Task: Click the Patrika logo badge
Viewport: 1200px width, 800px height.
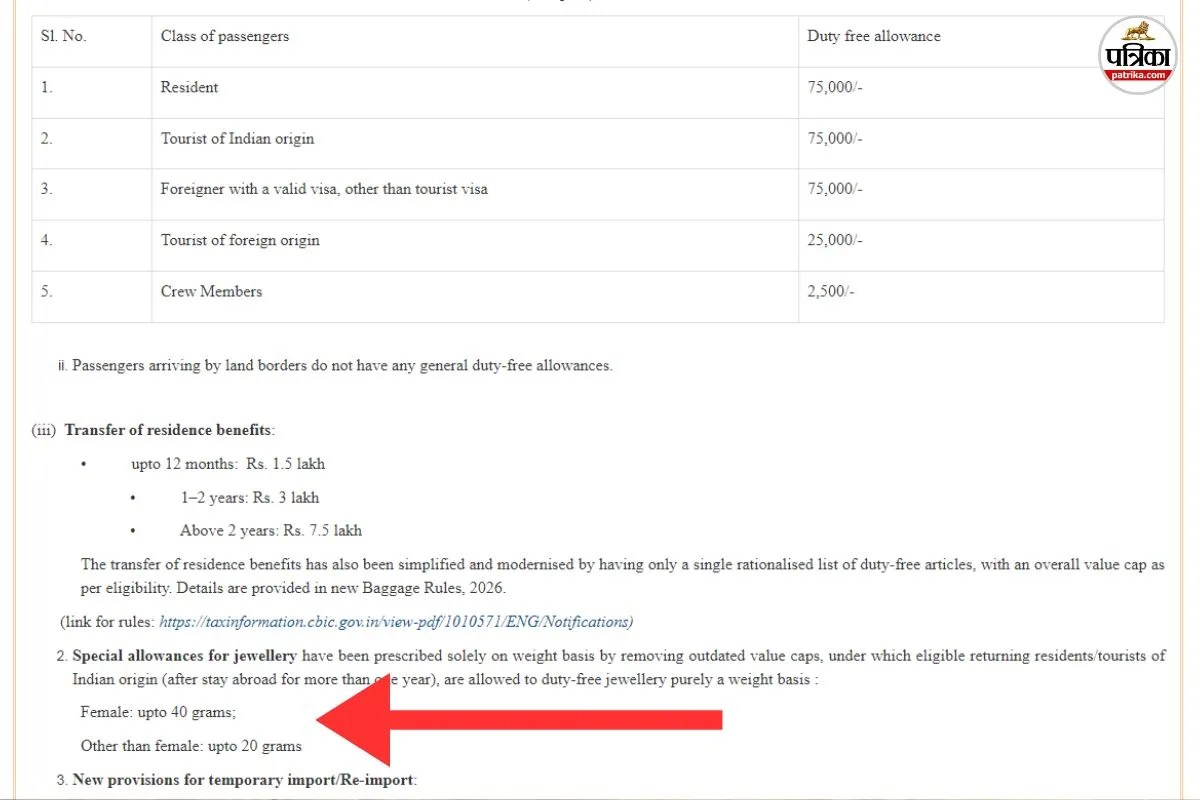Action: coord(1138,55)
